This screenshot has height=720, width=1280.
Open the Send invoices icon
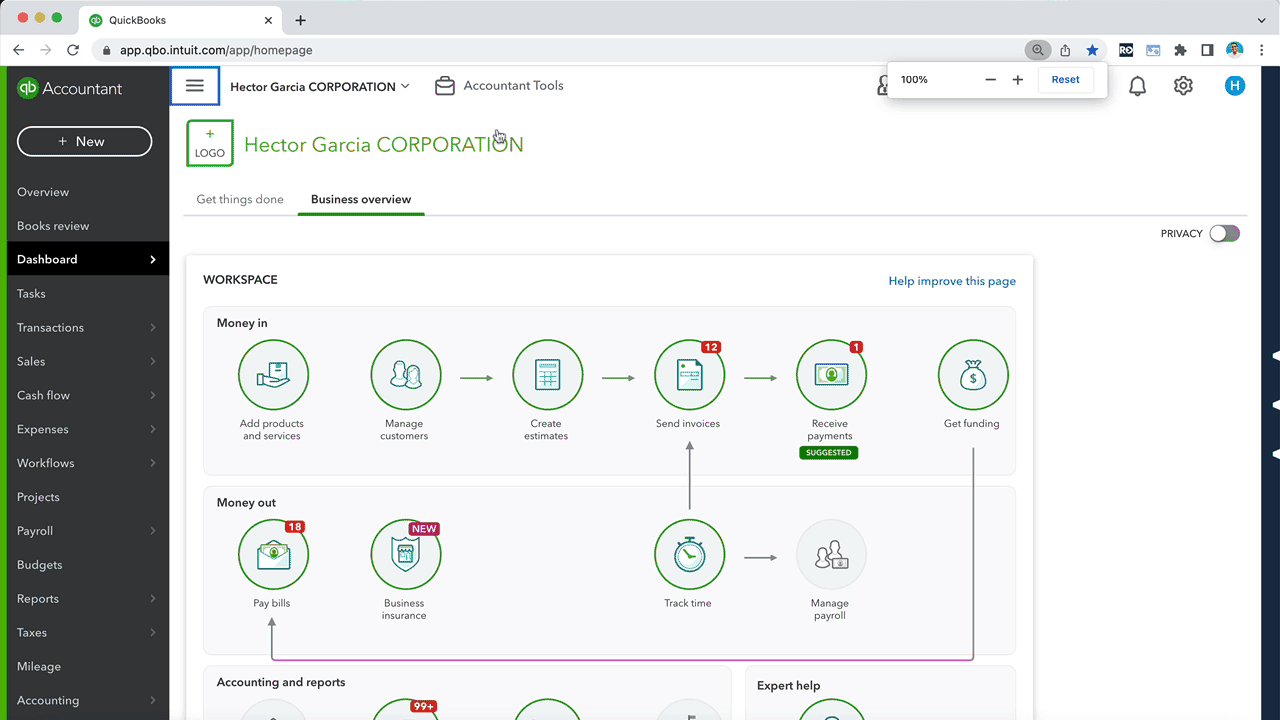coord(689,376)
